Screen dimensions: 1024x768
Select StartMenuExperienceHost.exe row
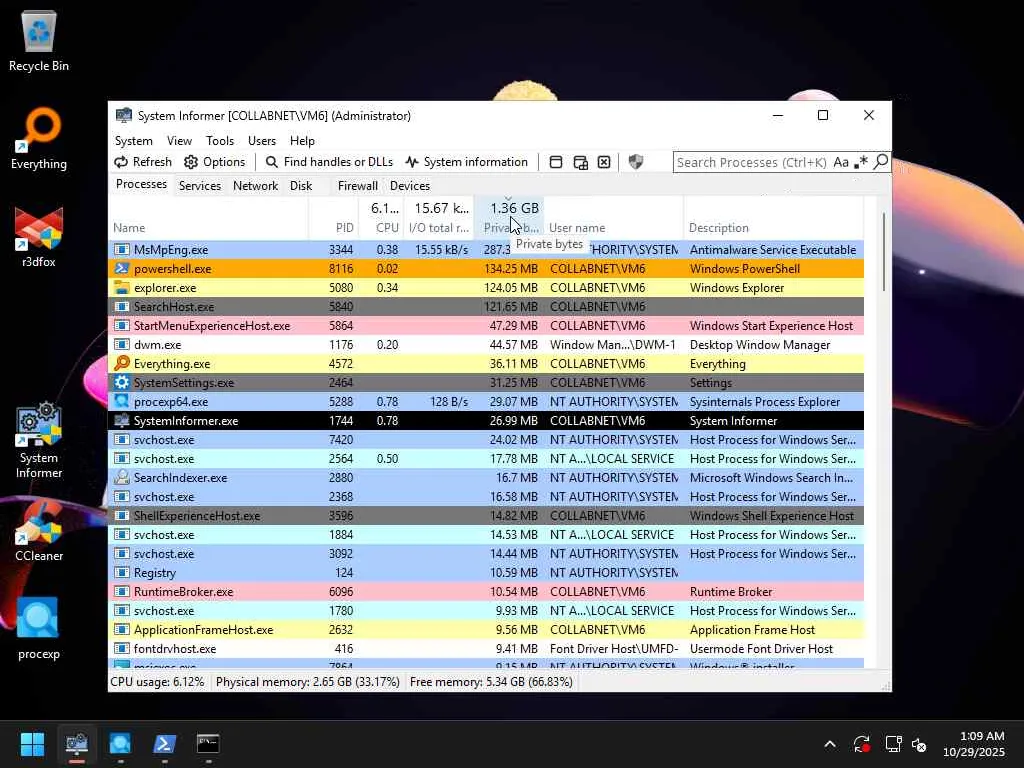(x=486, y=325)
